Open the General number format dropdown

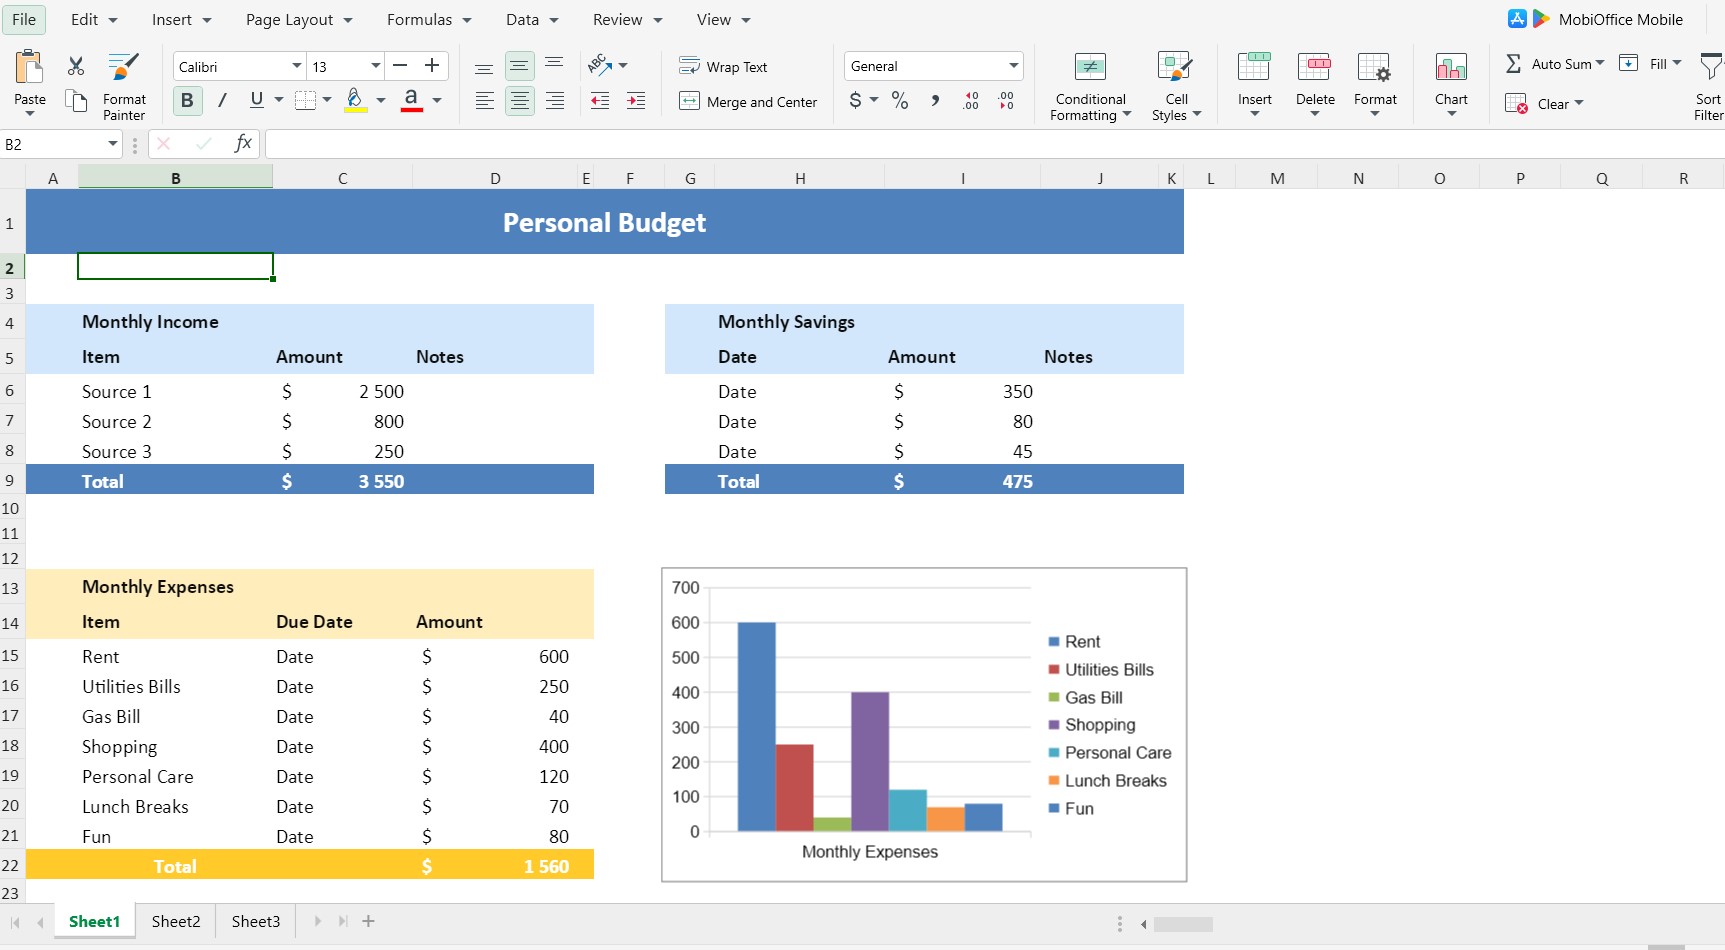point(1012,66)
